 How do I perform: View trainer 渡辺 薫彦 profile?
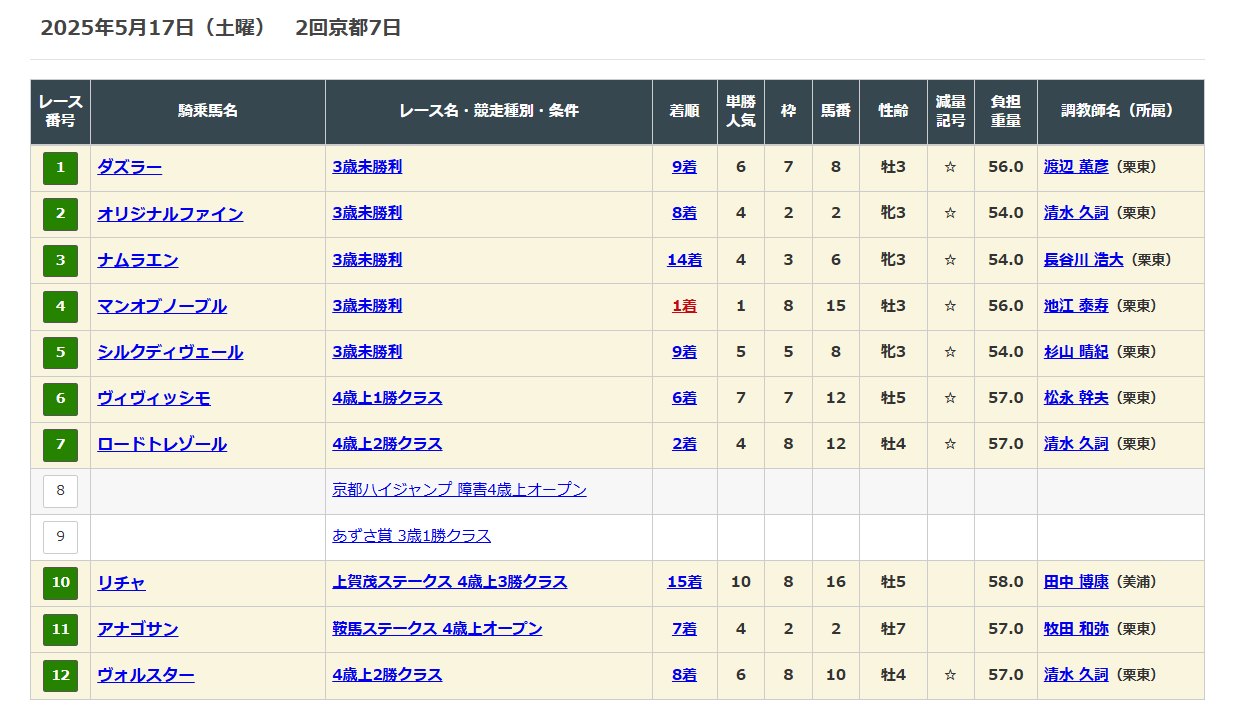coord(1076,167)
